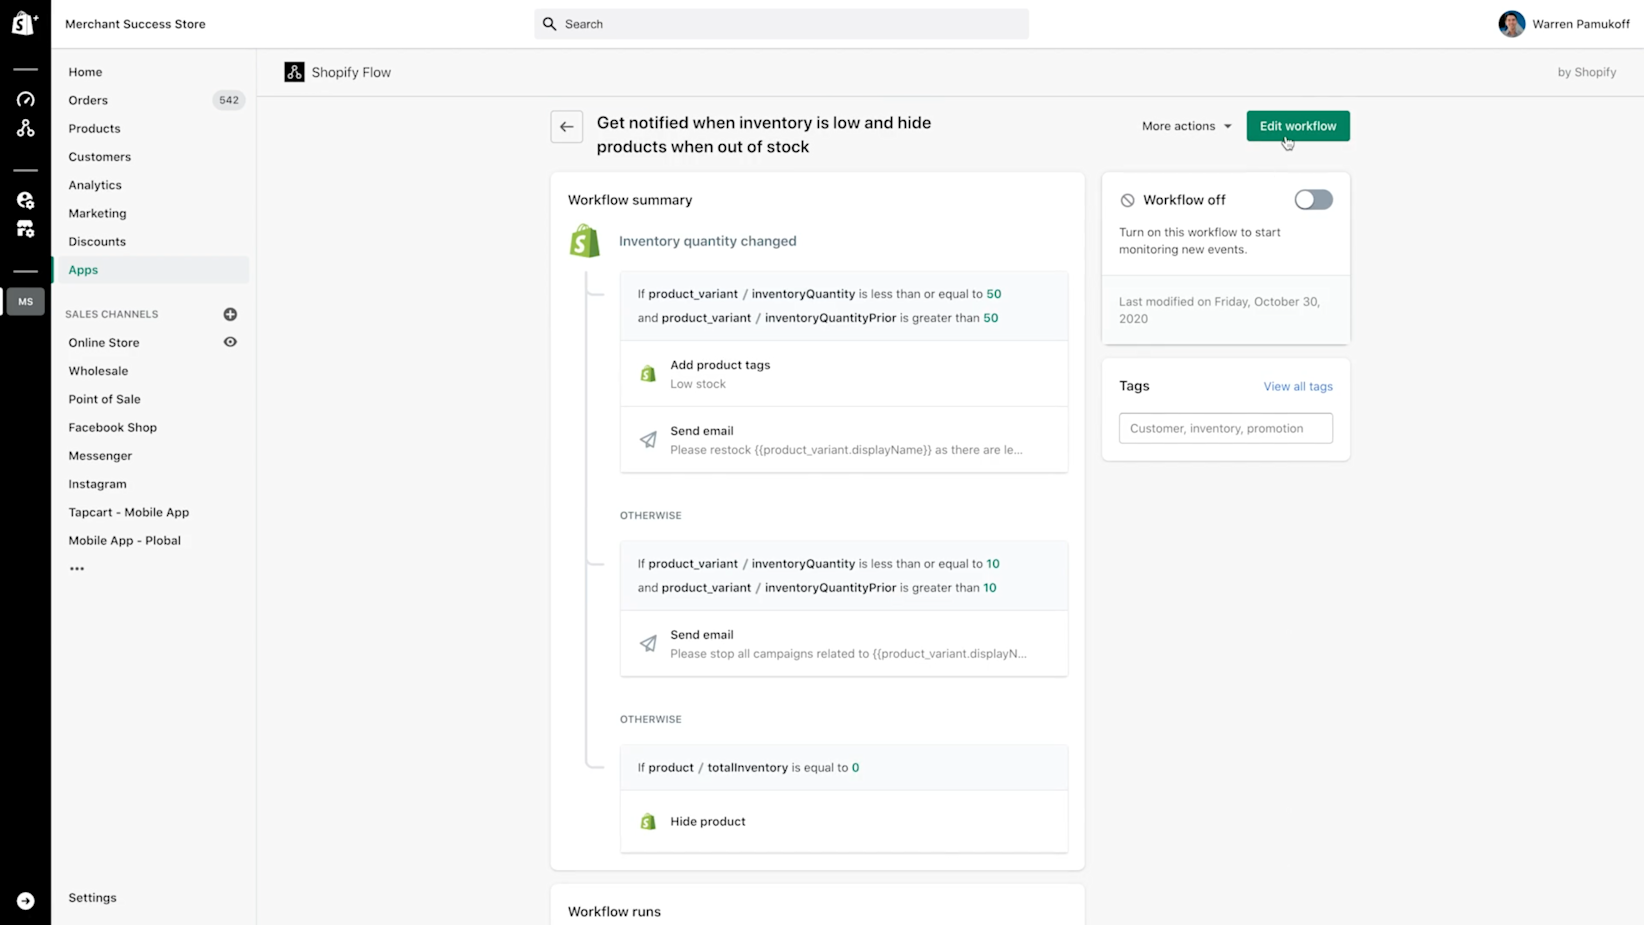
Task: Click the storefront settings icon in dark sidebar
Action: (x=26, y=229)
